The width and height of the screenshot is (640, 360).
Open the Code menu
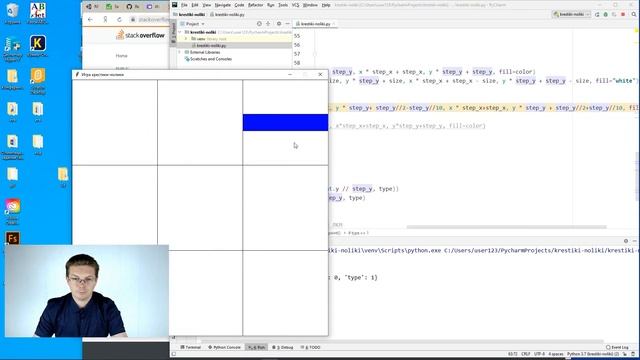(x=239, y=5)
